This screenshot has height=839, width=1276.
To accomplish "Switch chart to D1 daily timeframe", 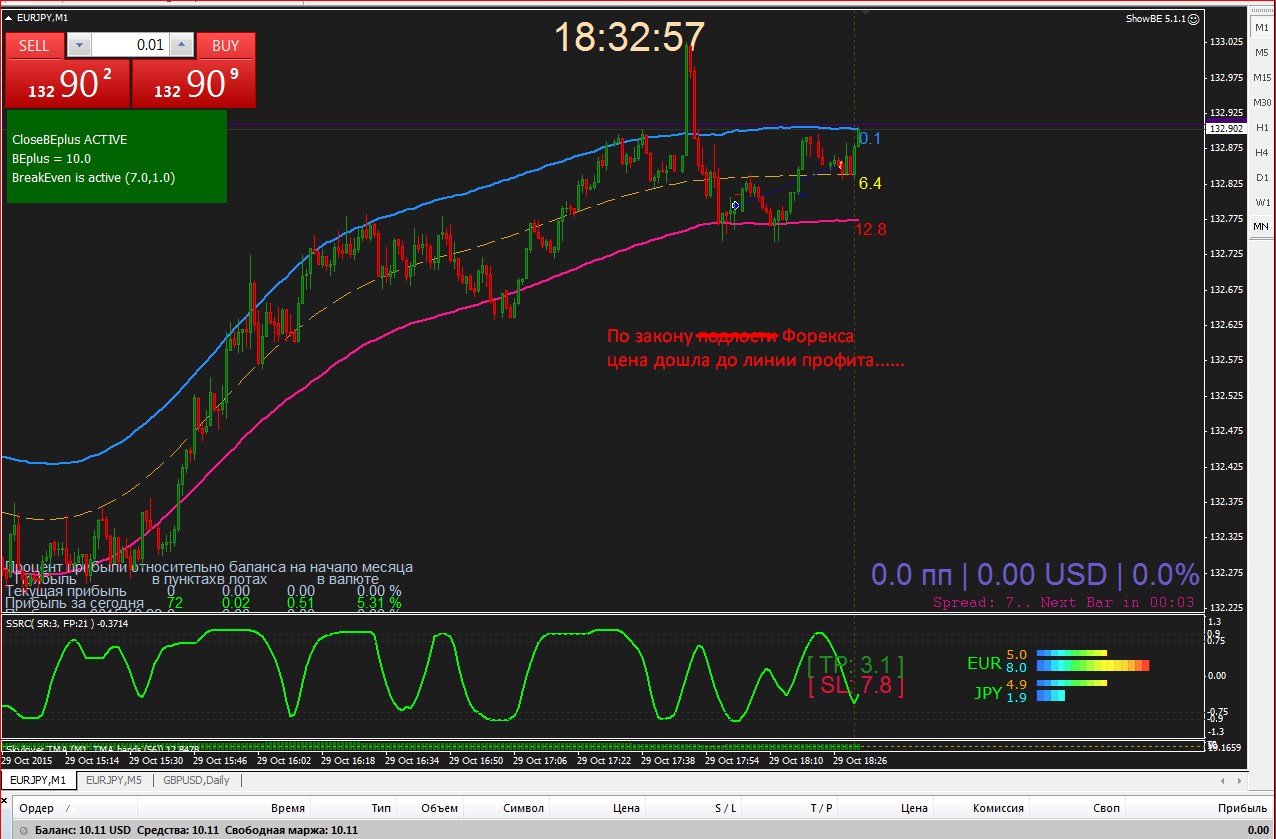I will [1262, 178].
